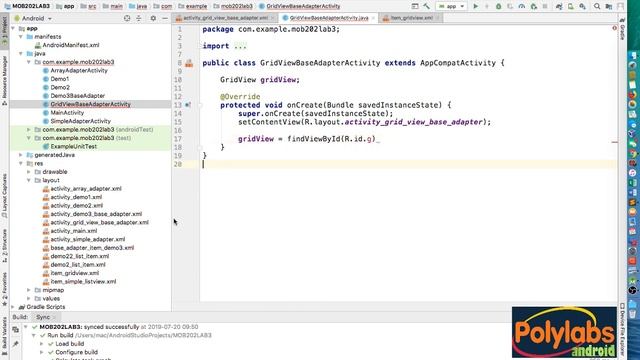Hide the Project panel with minus icon
Image resolution: width=640 pixels, height=360 pixels.
pyautogui.click(x=165, y=18)
